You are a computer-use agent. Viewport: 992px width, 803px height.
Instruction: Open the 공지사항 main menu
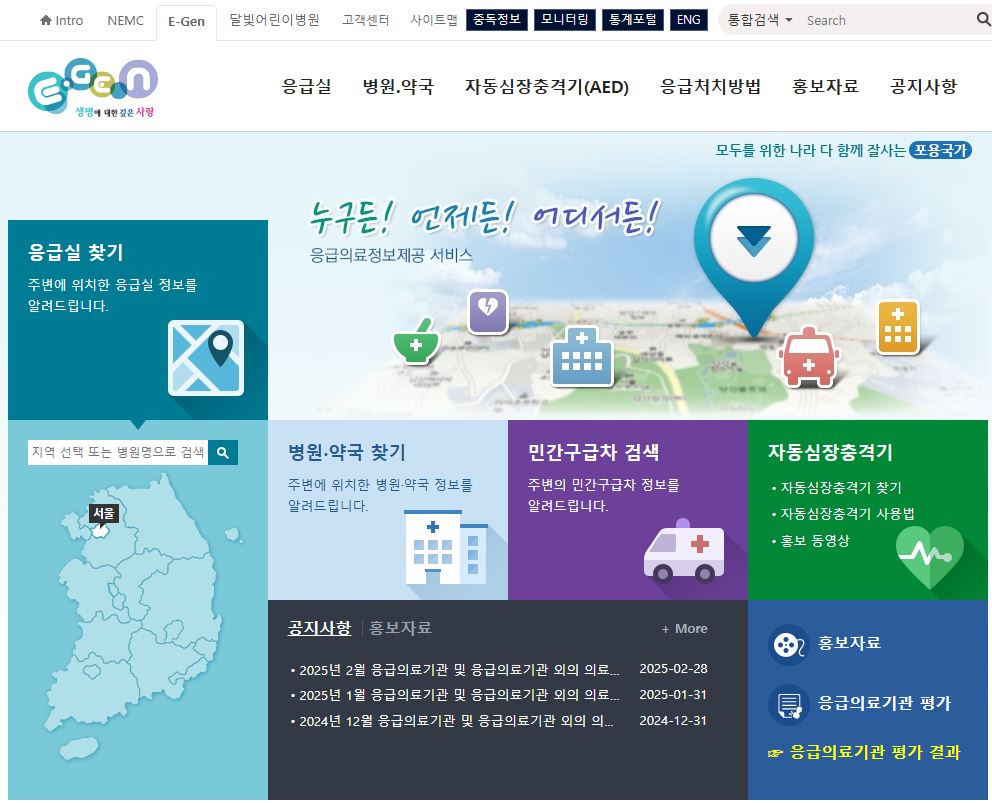point(923,86)
